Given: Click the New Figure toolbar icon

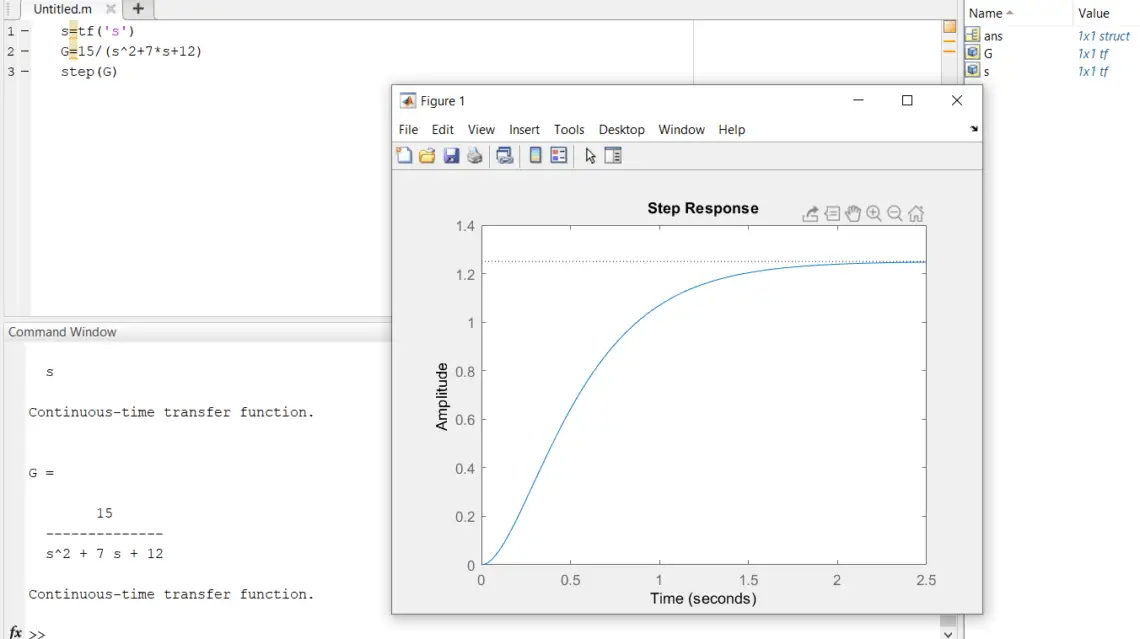Looking at the screenshot, I should [x=404, y=155].
